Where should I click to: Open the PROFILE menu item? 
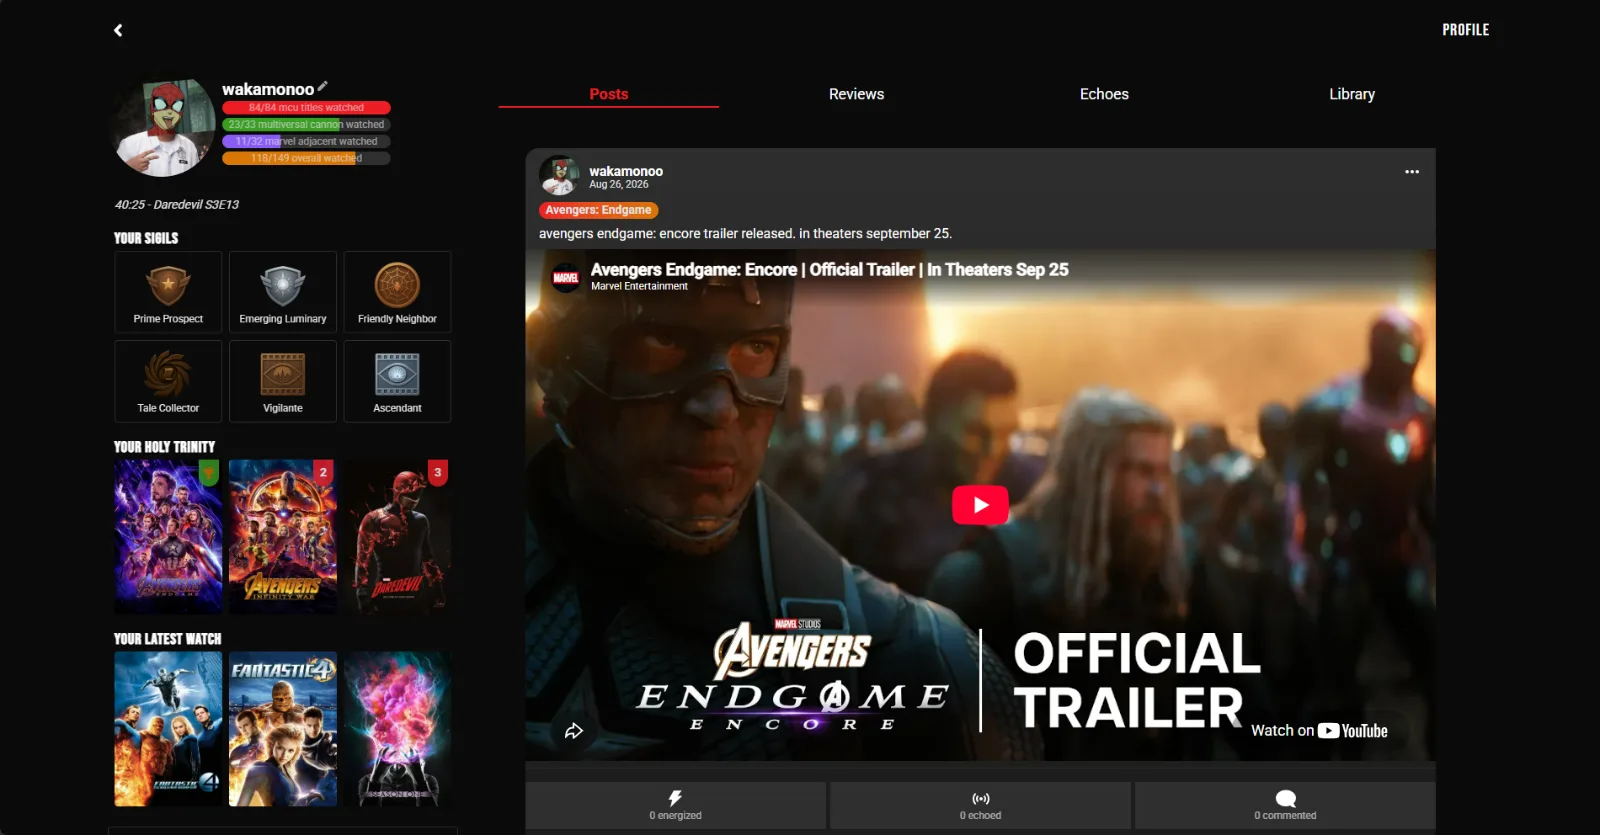(x=1465, y=30)
